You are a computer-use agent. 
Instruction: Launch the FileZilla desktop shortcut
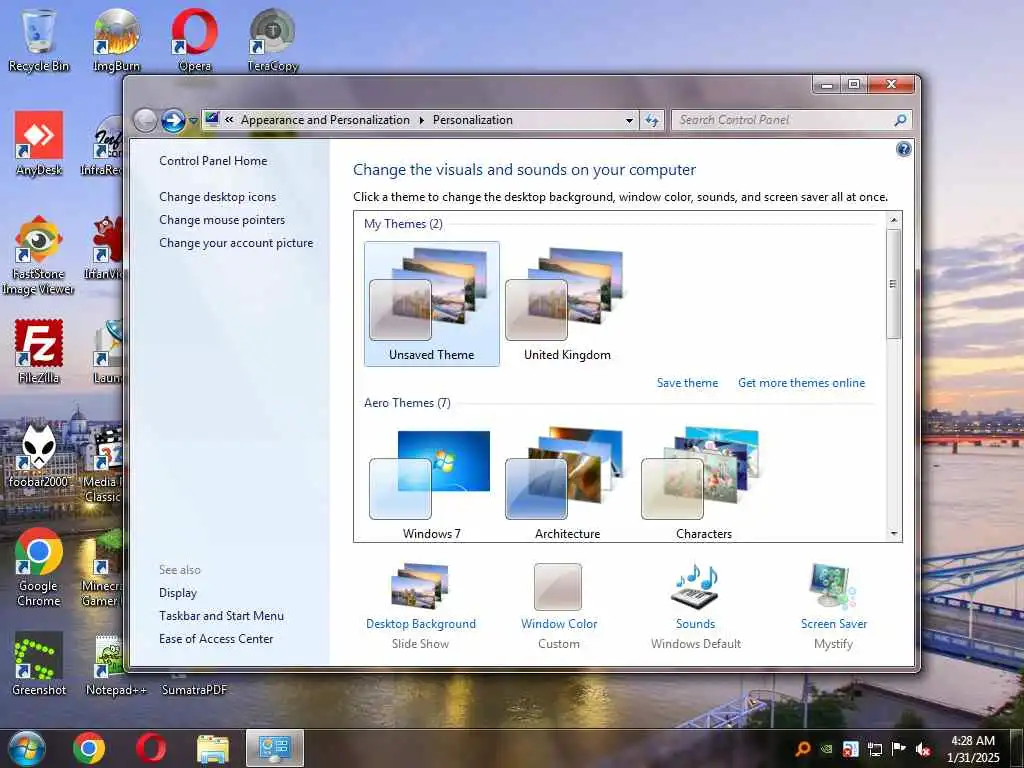click(39, 351)
